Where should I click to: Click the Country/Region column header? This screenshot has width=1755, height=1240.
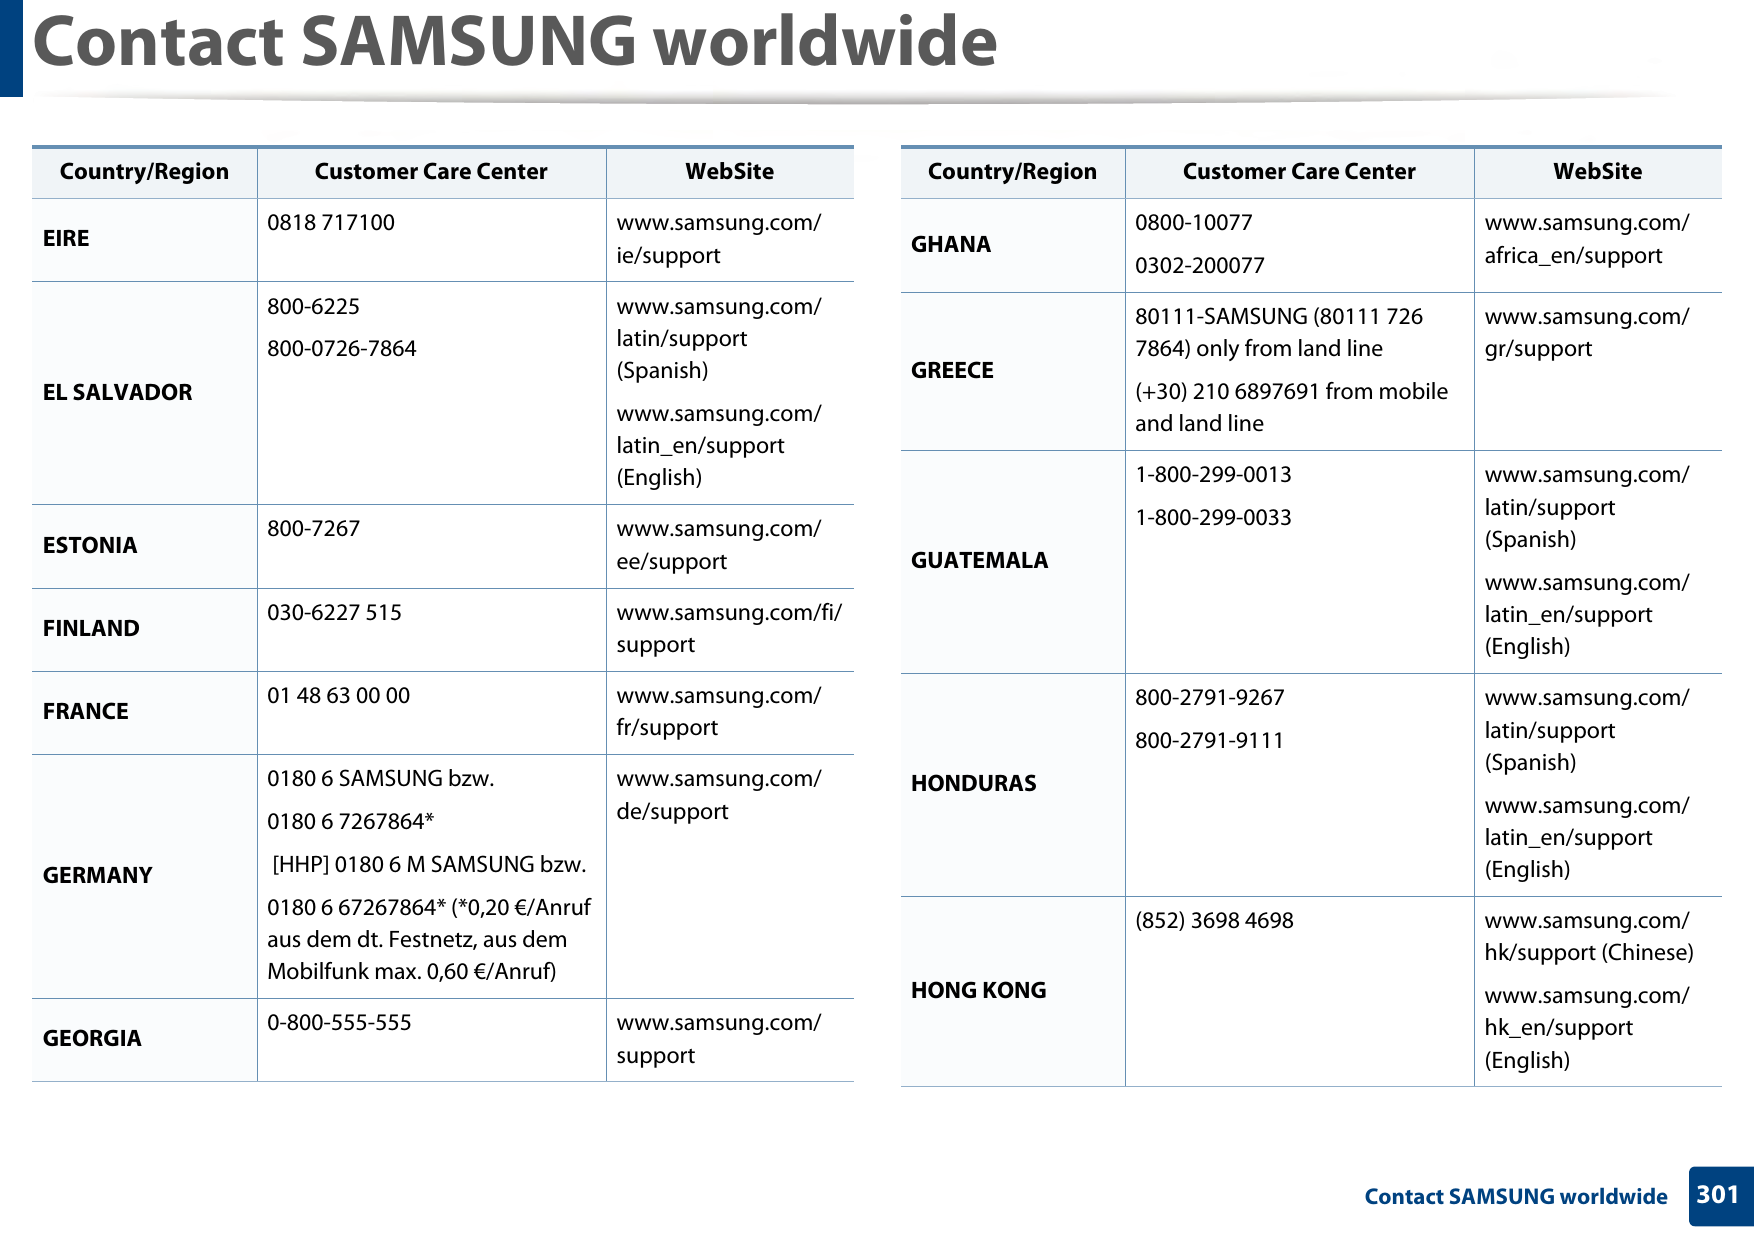coord(144,171)
